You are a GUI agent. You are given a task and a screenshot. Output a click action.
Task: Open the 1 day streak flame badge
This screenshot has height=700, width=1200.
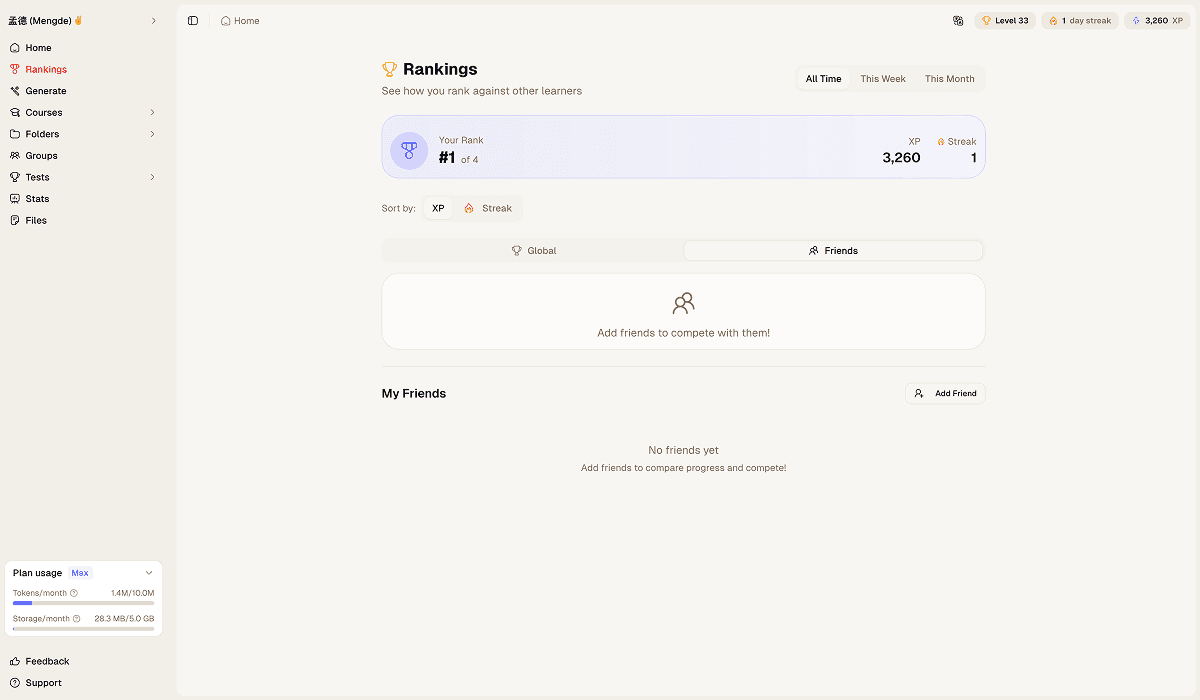point(1079,20)
